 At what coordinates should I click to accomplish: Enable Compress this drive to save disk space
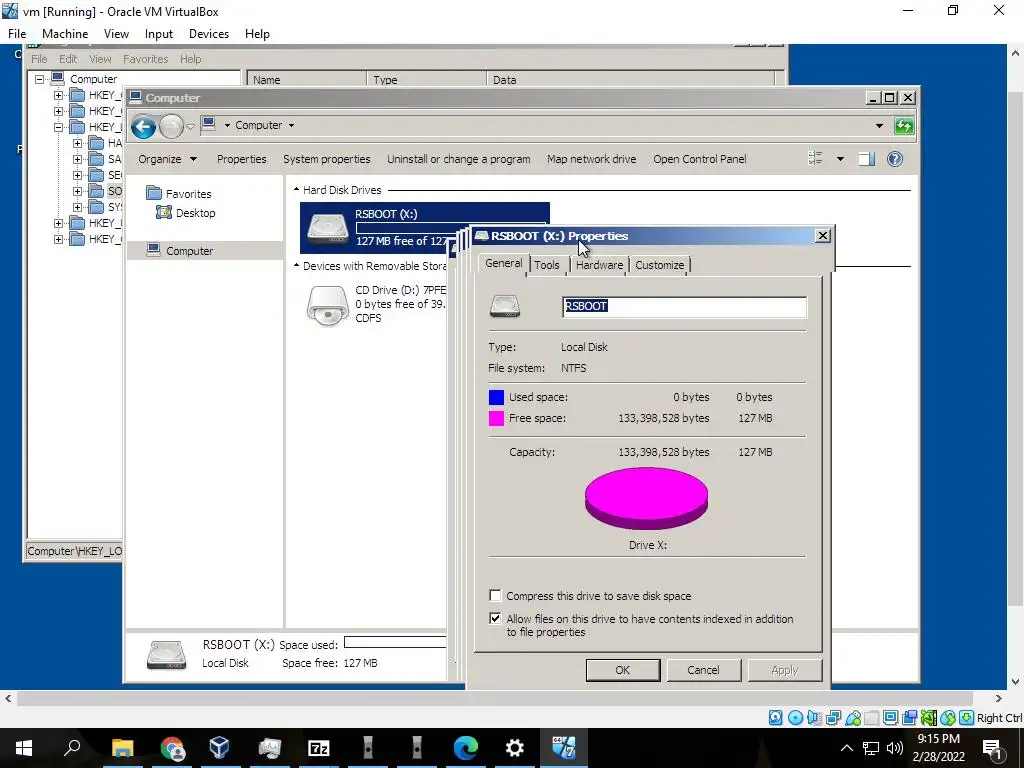[x=495, y=596]
